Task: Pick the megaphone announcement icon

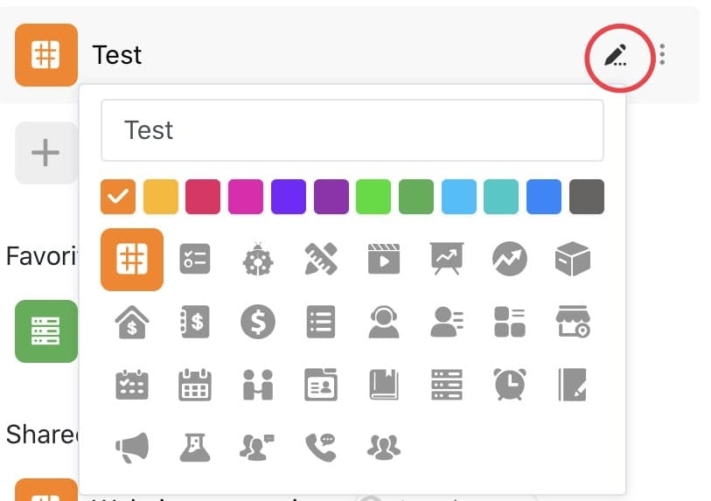Action: 132,447
